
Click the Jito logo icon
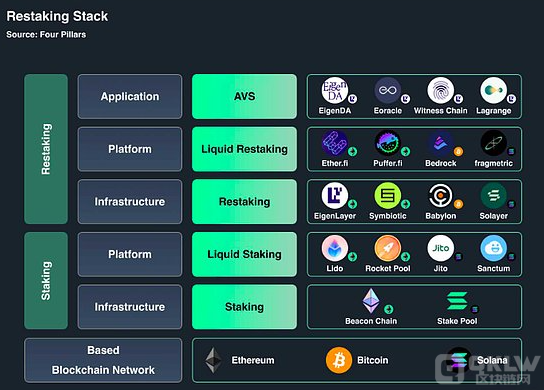point(441,248)
